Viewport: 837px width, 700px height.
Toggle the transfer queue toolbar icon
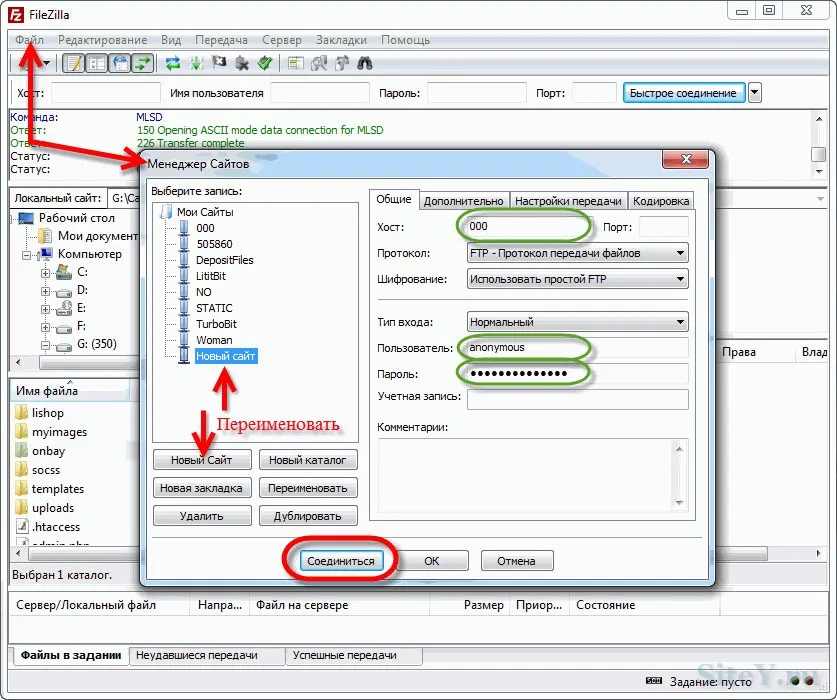[x=143, y=64]
